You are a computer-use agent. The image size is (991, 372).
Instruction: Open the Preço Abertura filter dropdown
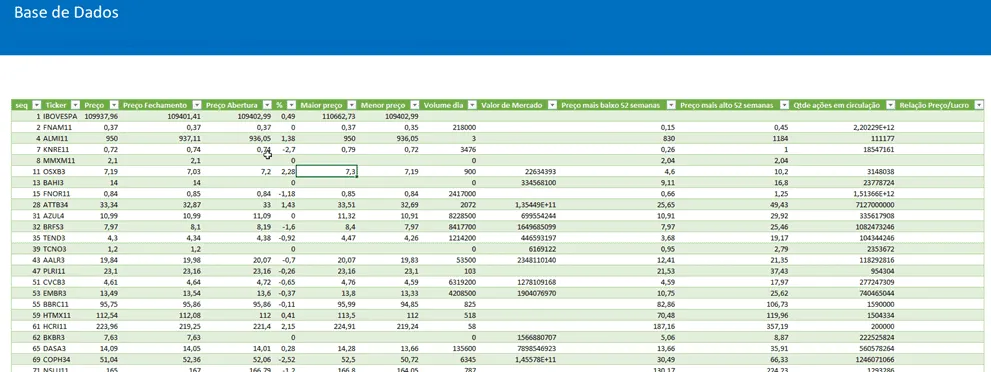click(267, 105)
